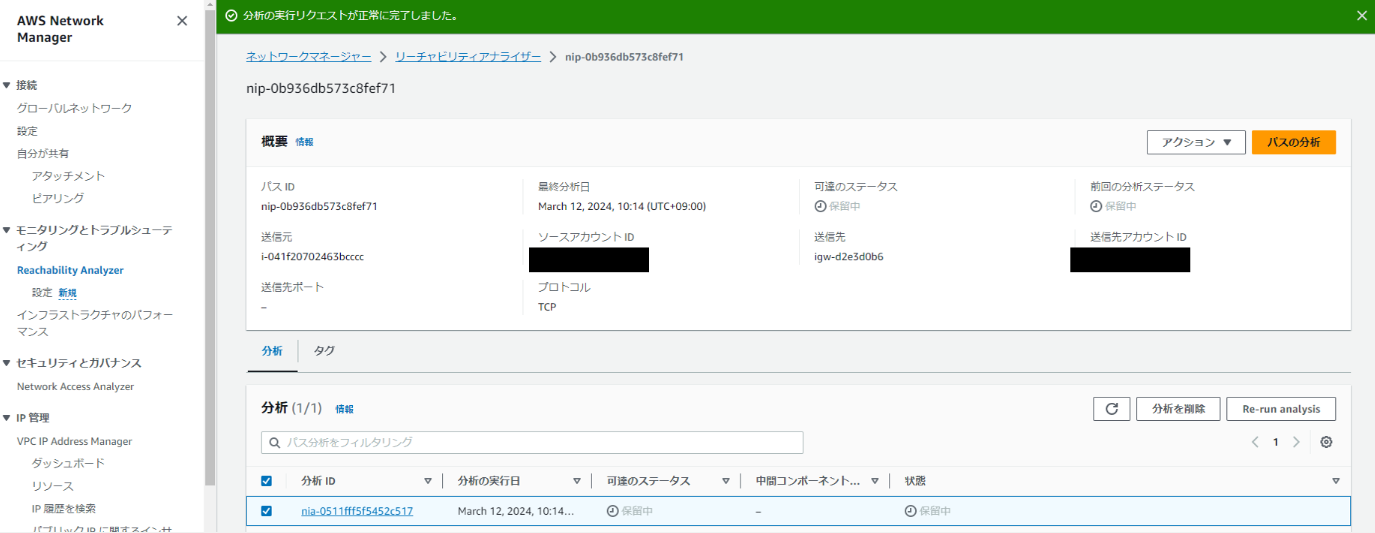1375x533 pixels.
Task: Click 最終分析日 value March 12, 2024, 10:14 (UTC+09:00)
Action: 622,207
